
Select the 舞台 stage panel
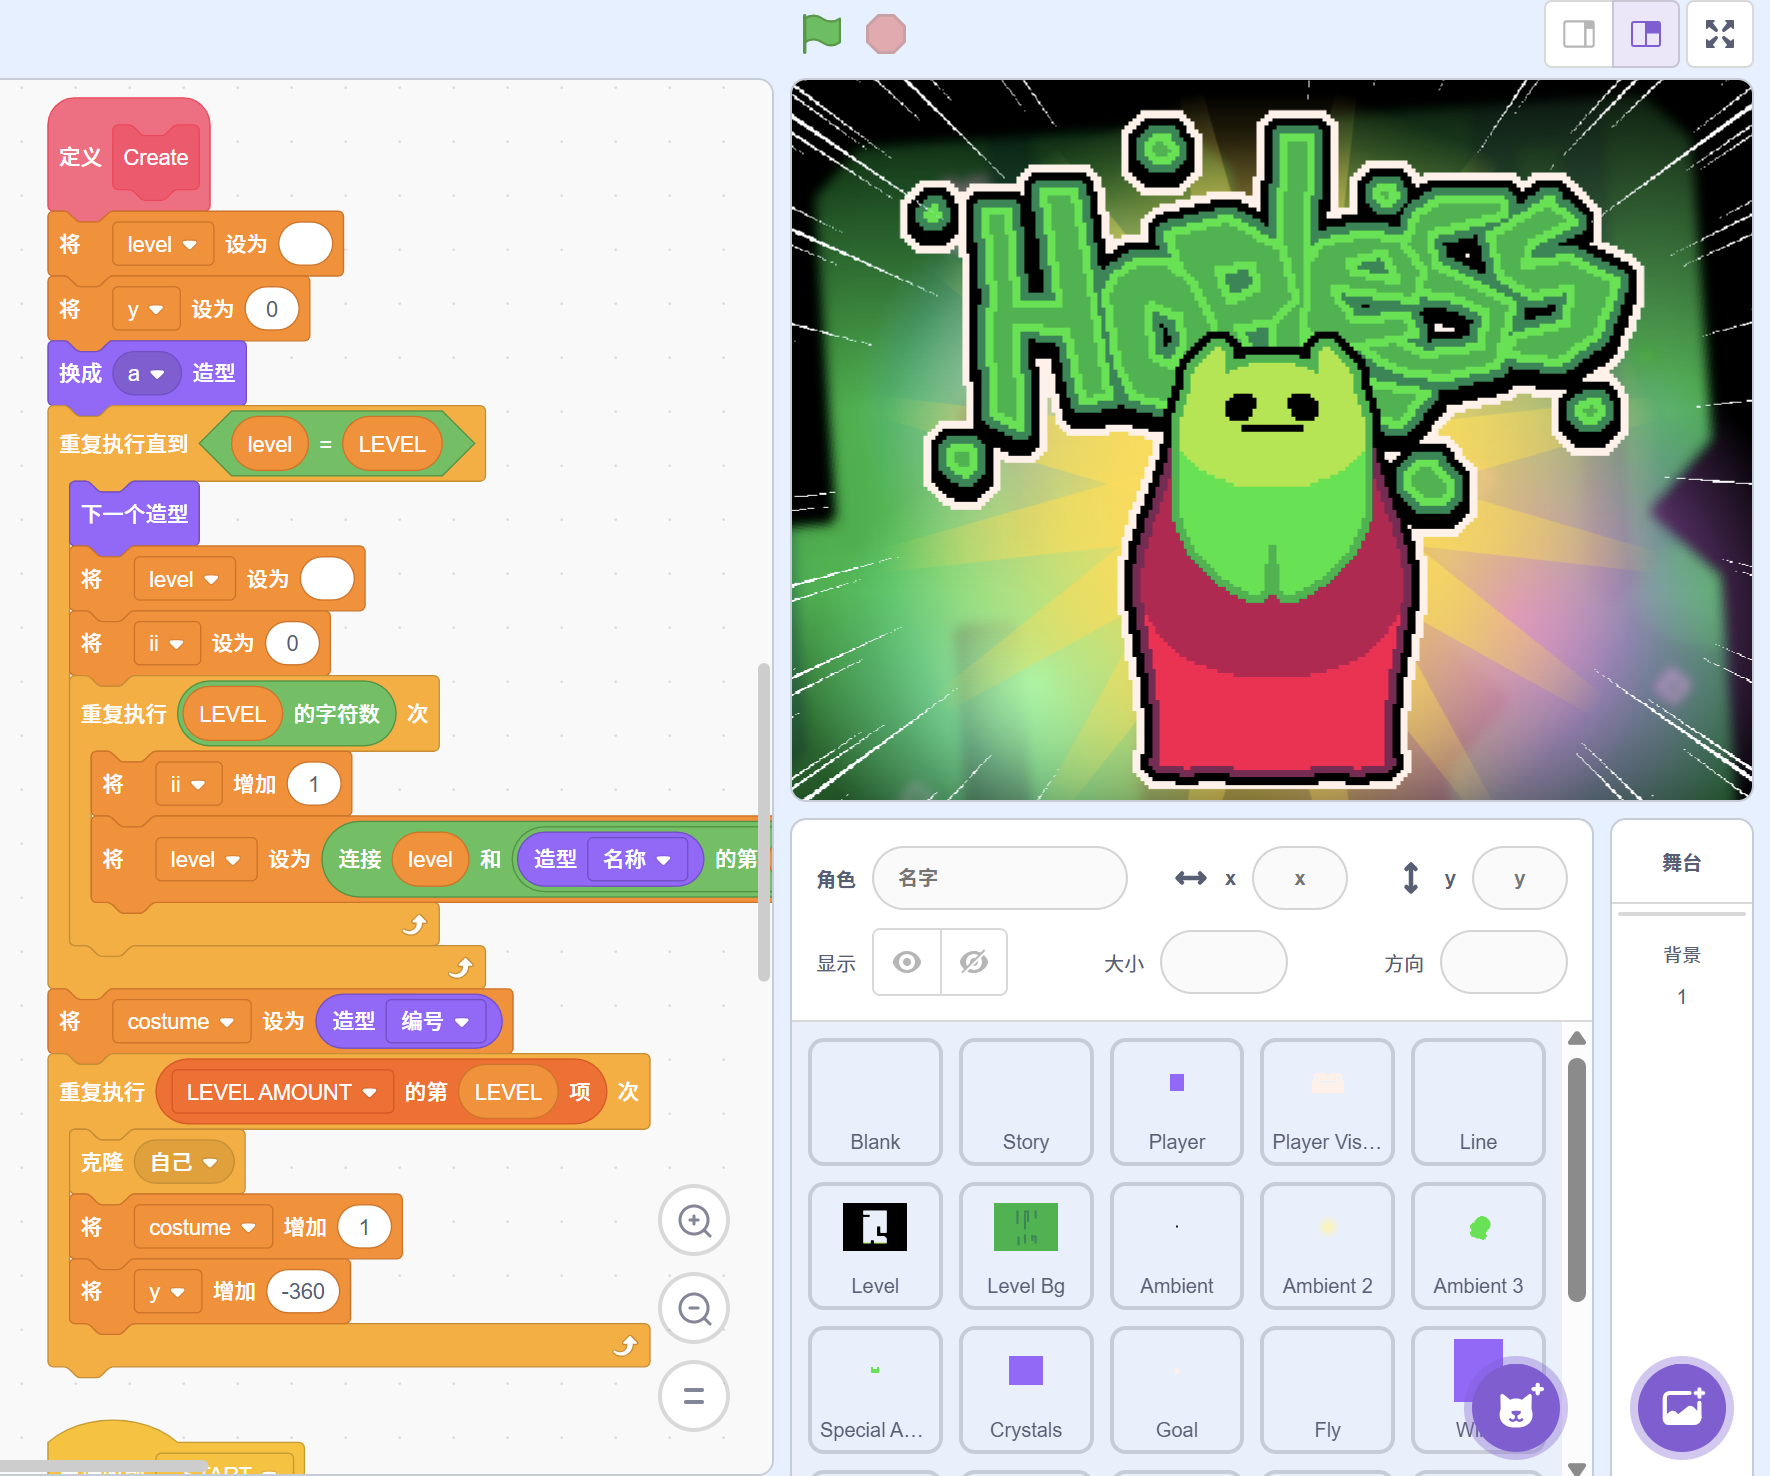[1681, 863]
